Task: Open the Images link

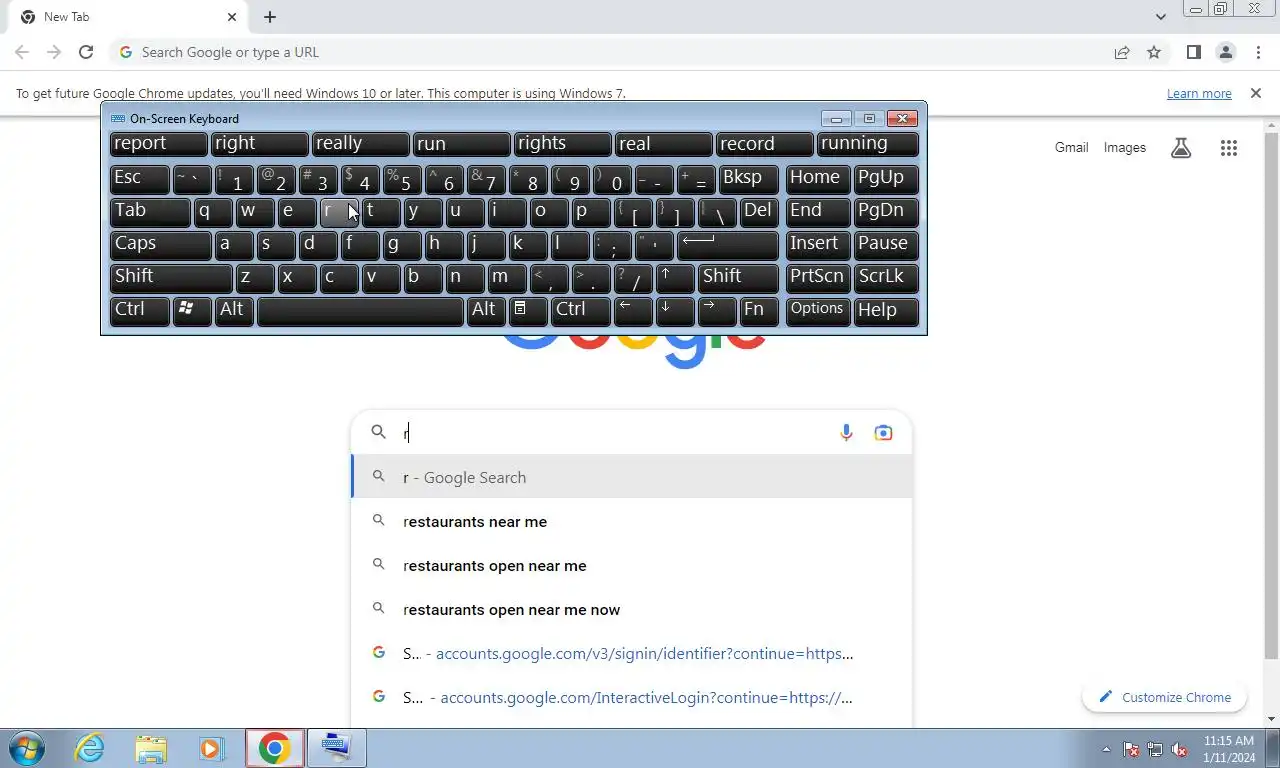Action: pos(1125,148)
